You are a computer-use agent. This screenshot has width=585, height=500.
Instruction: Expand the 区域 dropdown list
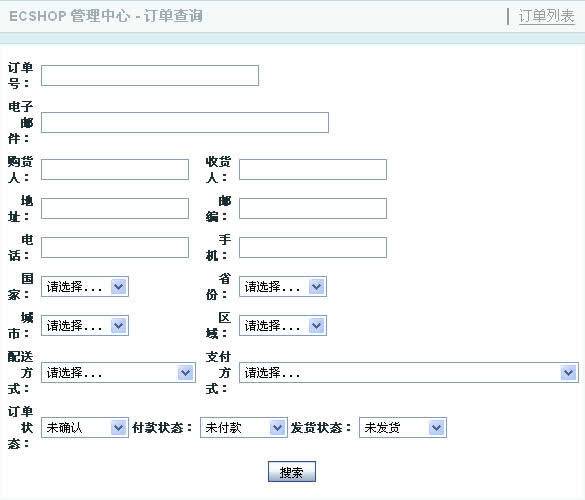coord(283,325)
